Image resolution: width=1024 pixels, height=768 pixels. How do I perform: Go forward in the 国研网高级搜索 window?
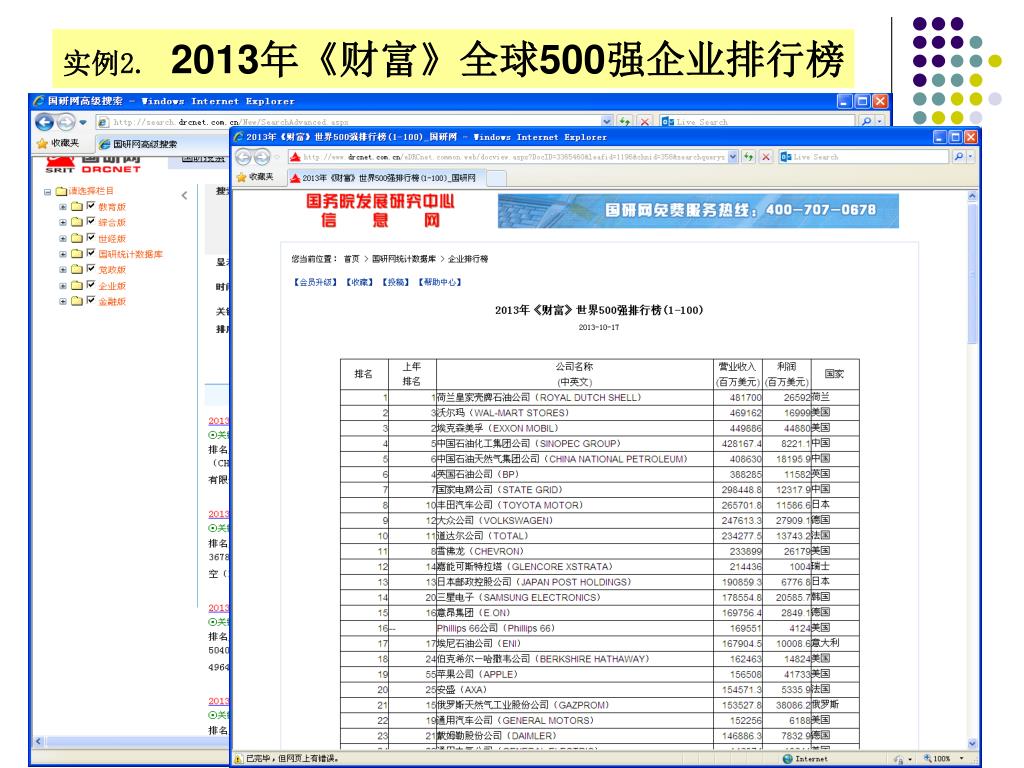click(x=66, y=122)
